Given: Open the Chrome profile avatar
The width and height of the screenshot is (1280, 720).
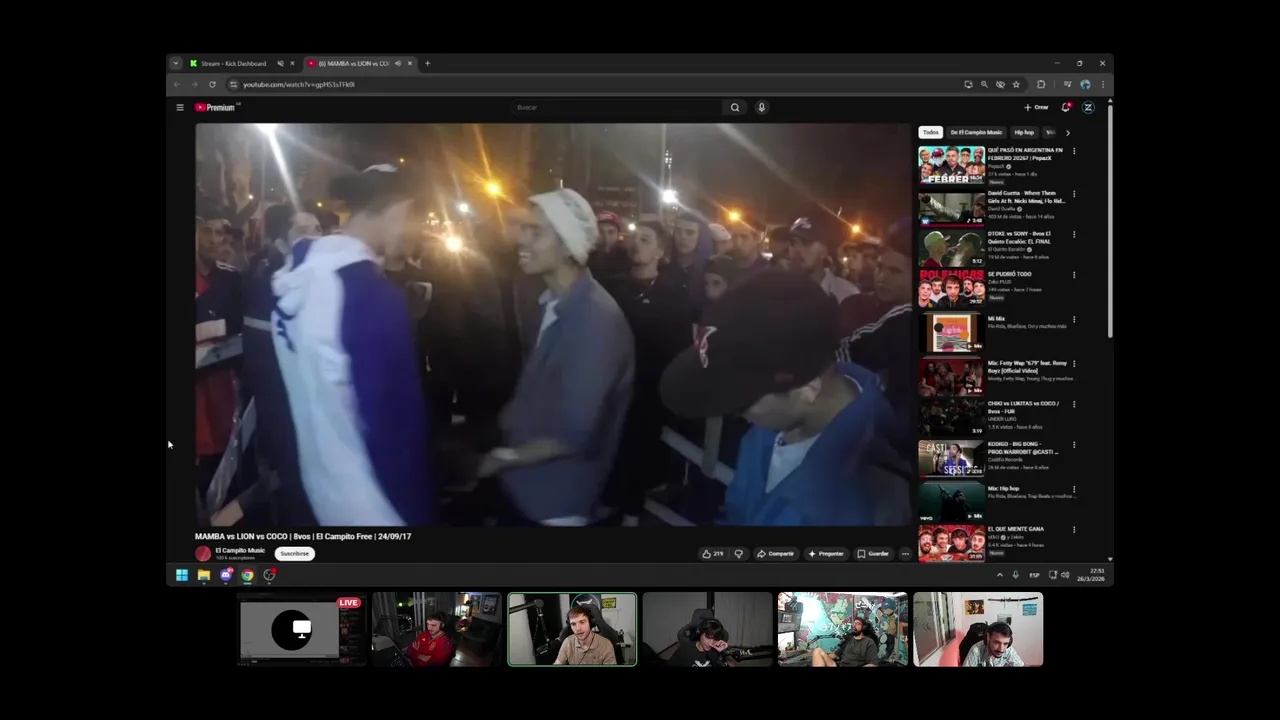Looking at the screenshot, I should coord(1085,84).
